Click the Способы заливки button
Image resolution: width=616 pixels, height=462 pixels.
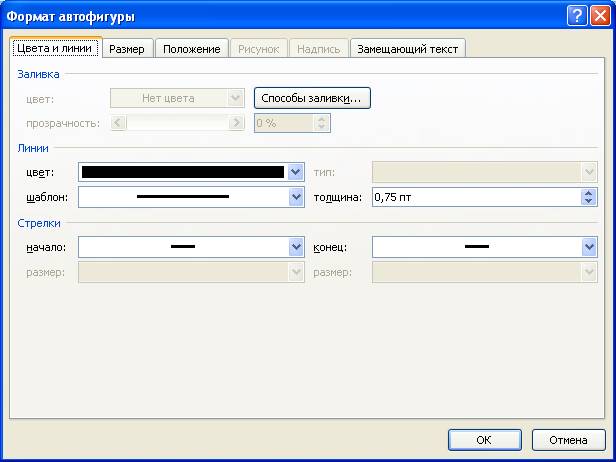click(x=313, y=98)
